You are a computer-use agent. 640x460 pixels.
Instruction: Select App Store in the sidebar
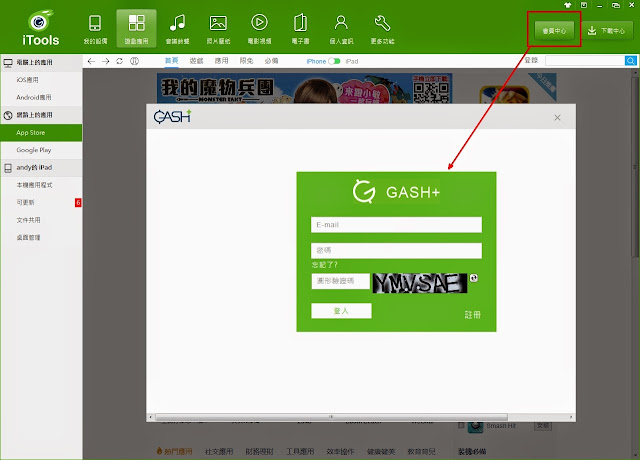41,133
